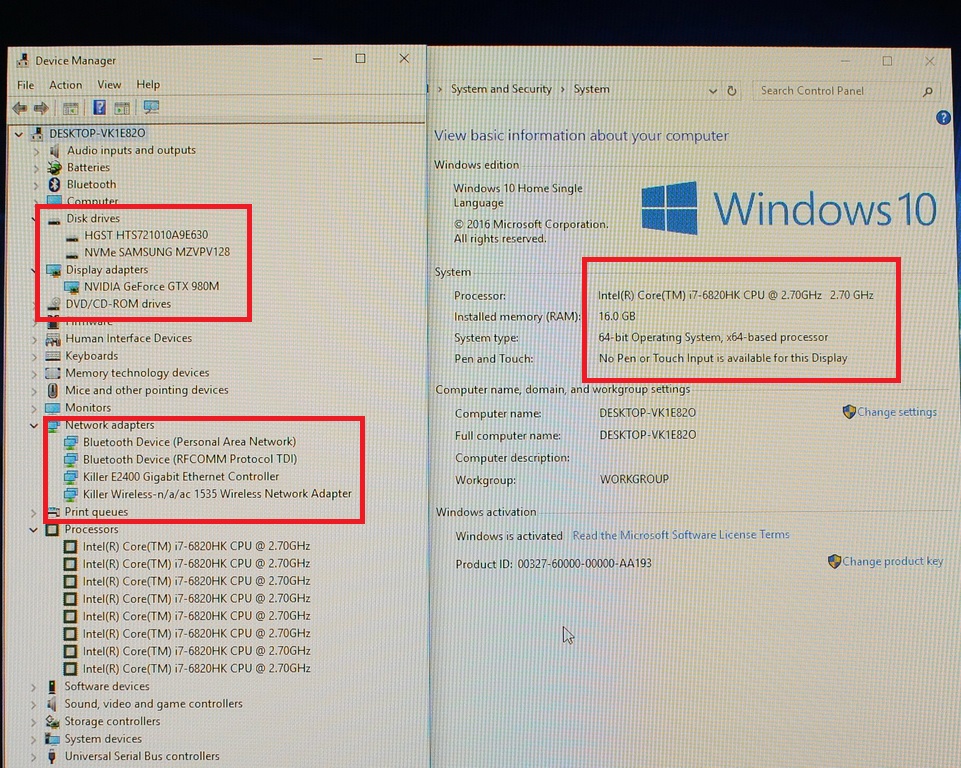Select the Audio inputs and outputs speaker icon

coord(54,150)
